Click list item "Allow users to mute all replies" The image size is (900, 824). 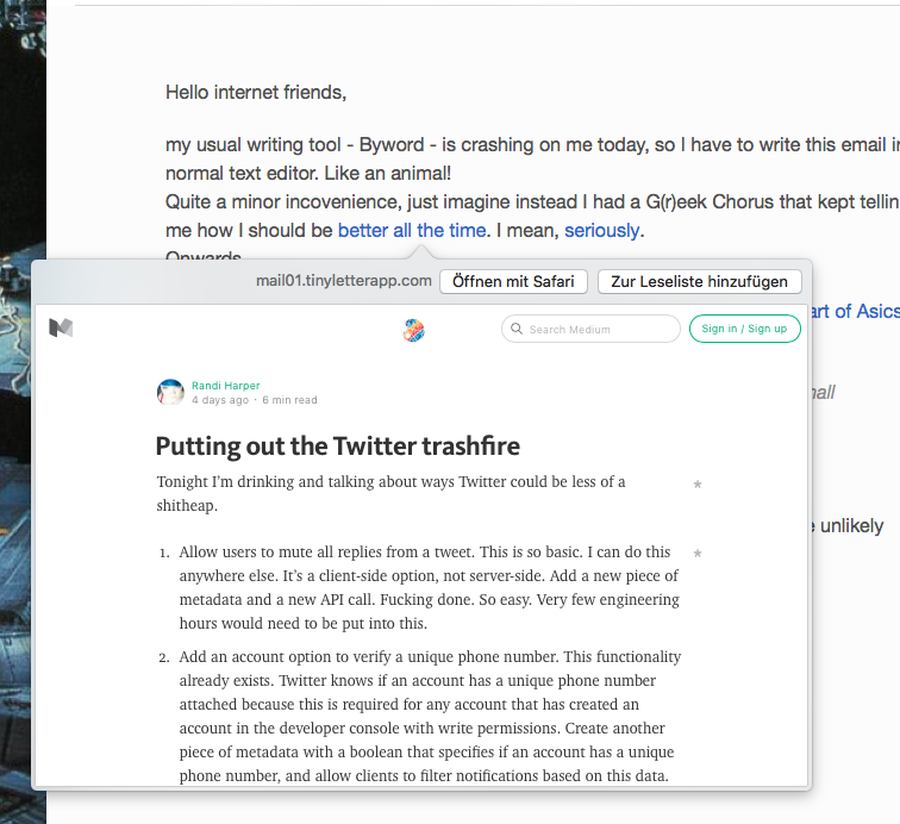point(429,588)
